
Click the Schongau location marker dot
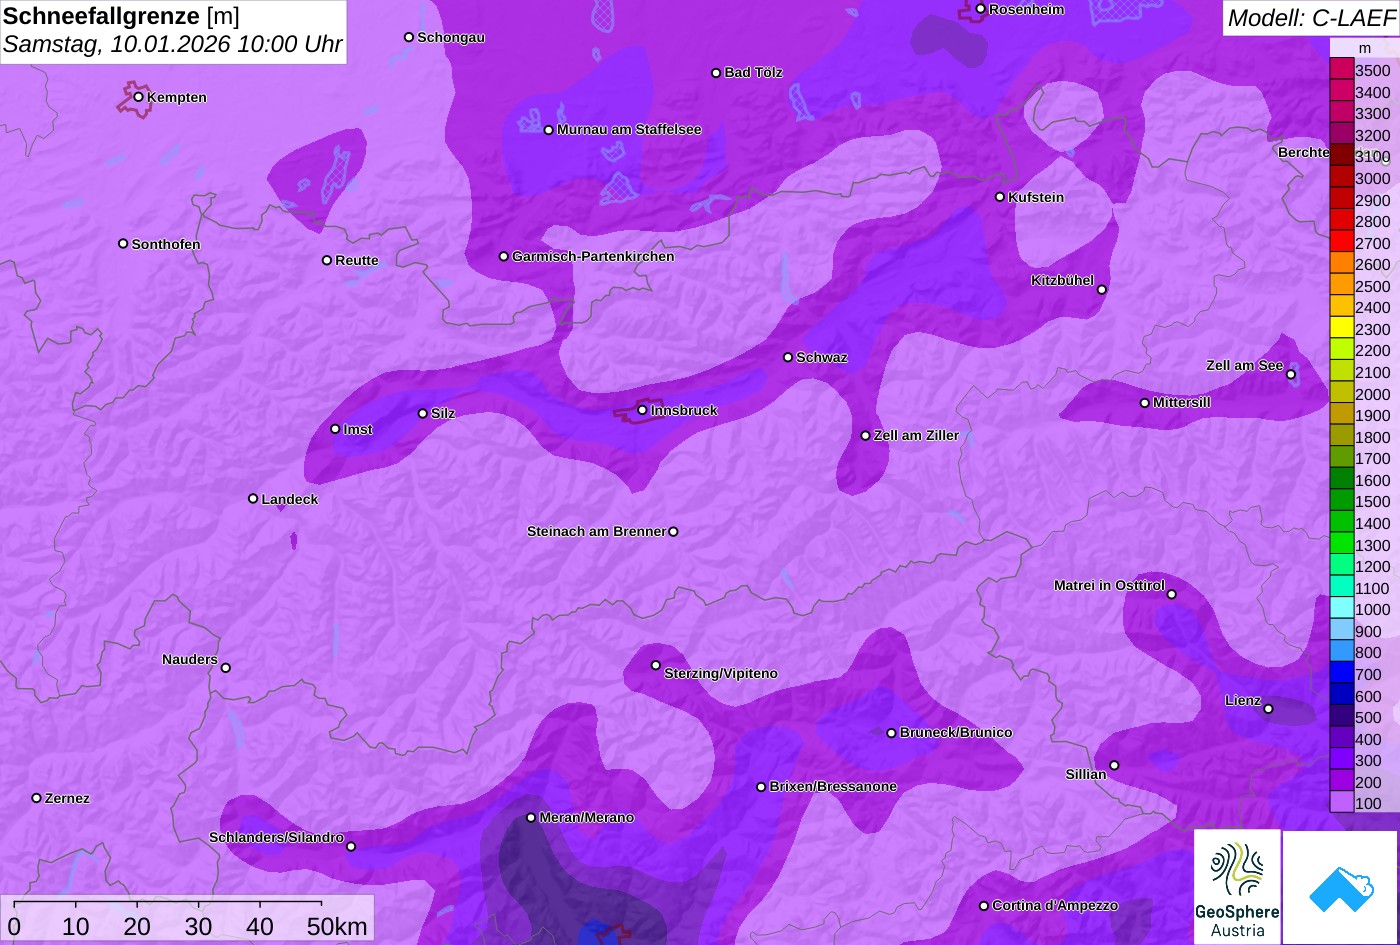point(409,37)
